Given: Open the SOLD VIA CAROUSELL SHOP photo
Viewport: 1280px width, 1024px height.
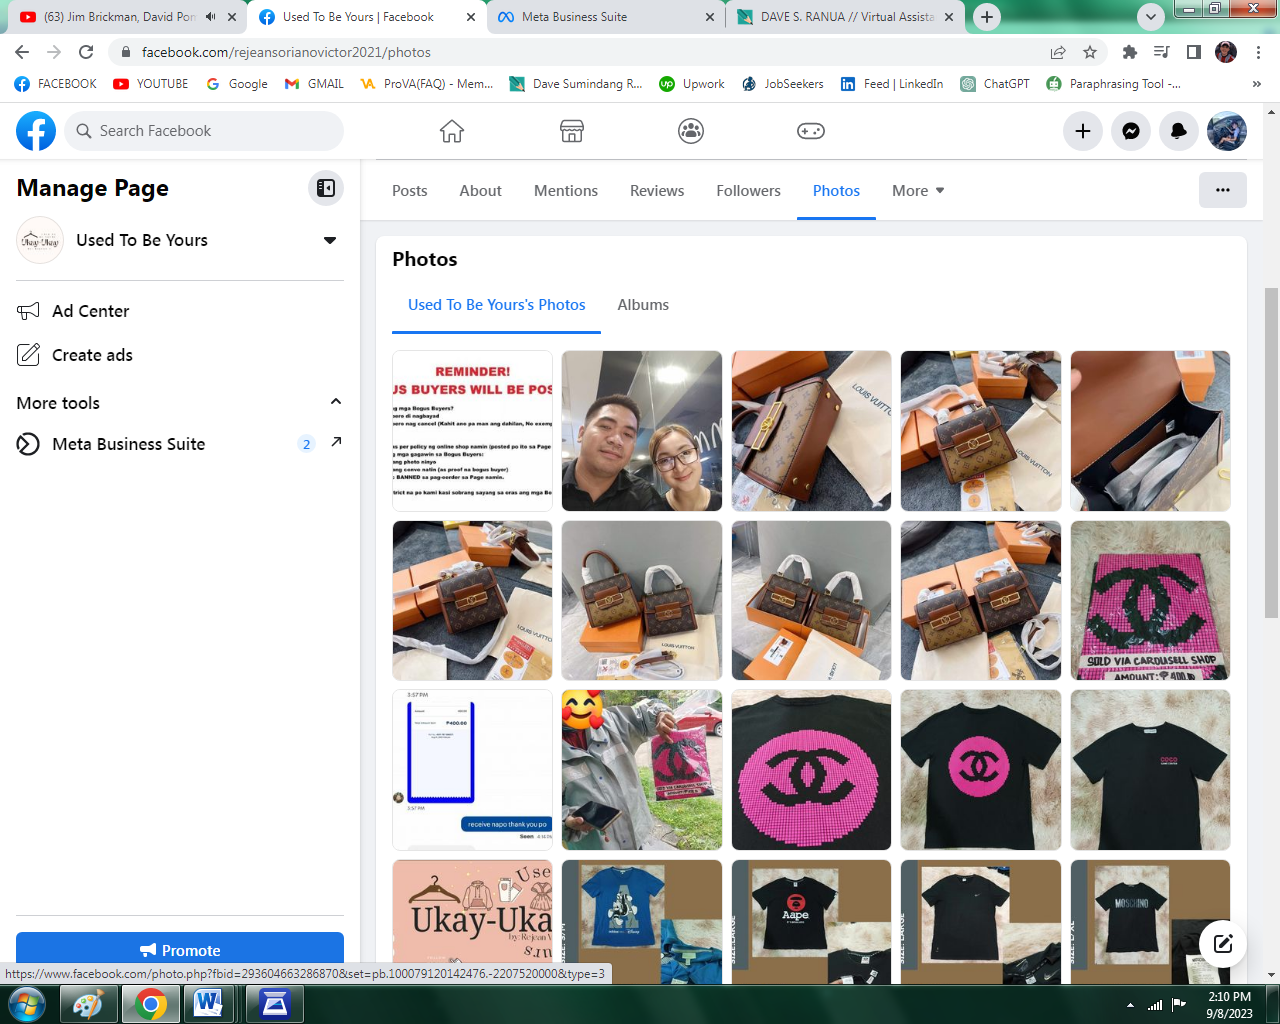Looking at the screenshot, I should (1150, 600).
